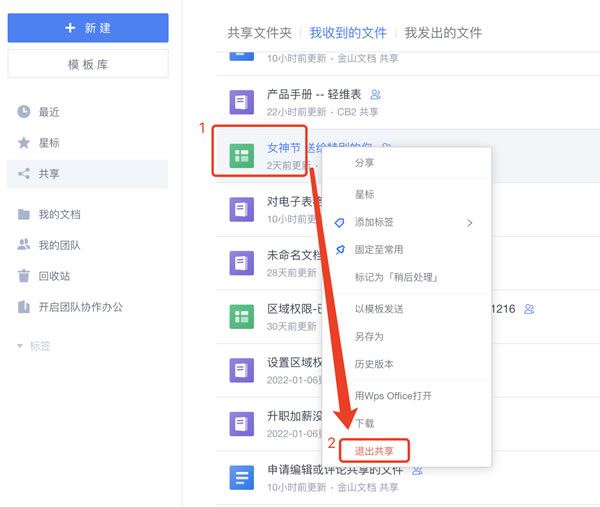Viewport: 600px width, 507px height.
Task: Click the purple document icon for 产品手册
Action: pyautogui.click(x=240, y=101)
